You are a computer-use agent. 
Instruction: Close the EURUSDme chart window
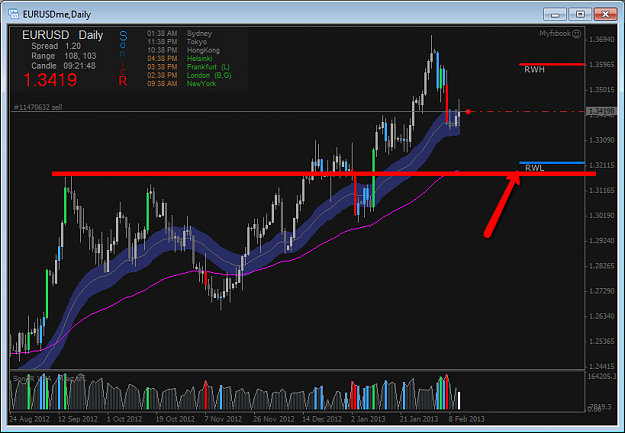605,14
